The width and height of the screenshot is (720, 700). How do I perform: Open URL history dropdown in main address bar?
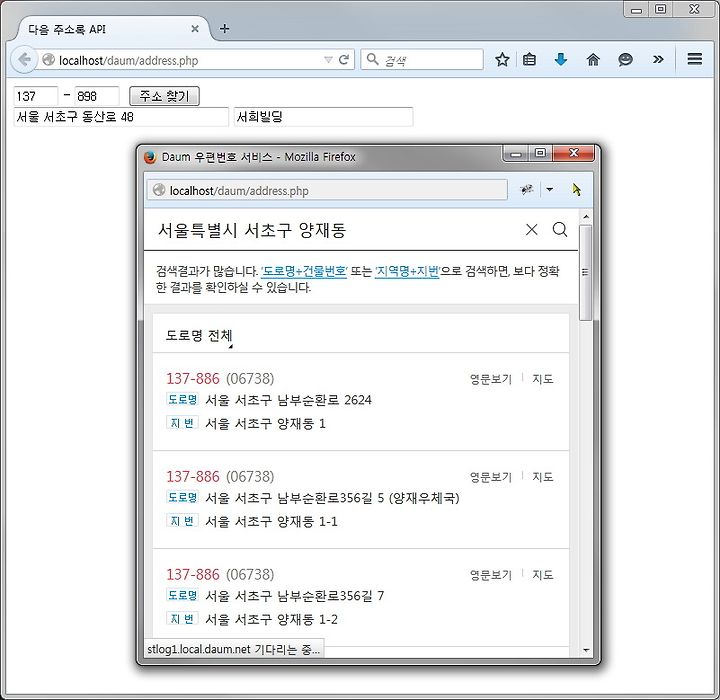coord(328,60)
